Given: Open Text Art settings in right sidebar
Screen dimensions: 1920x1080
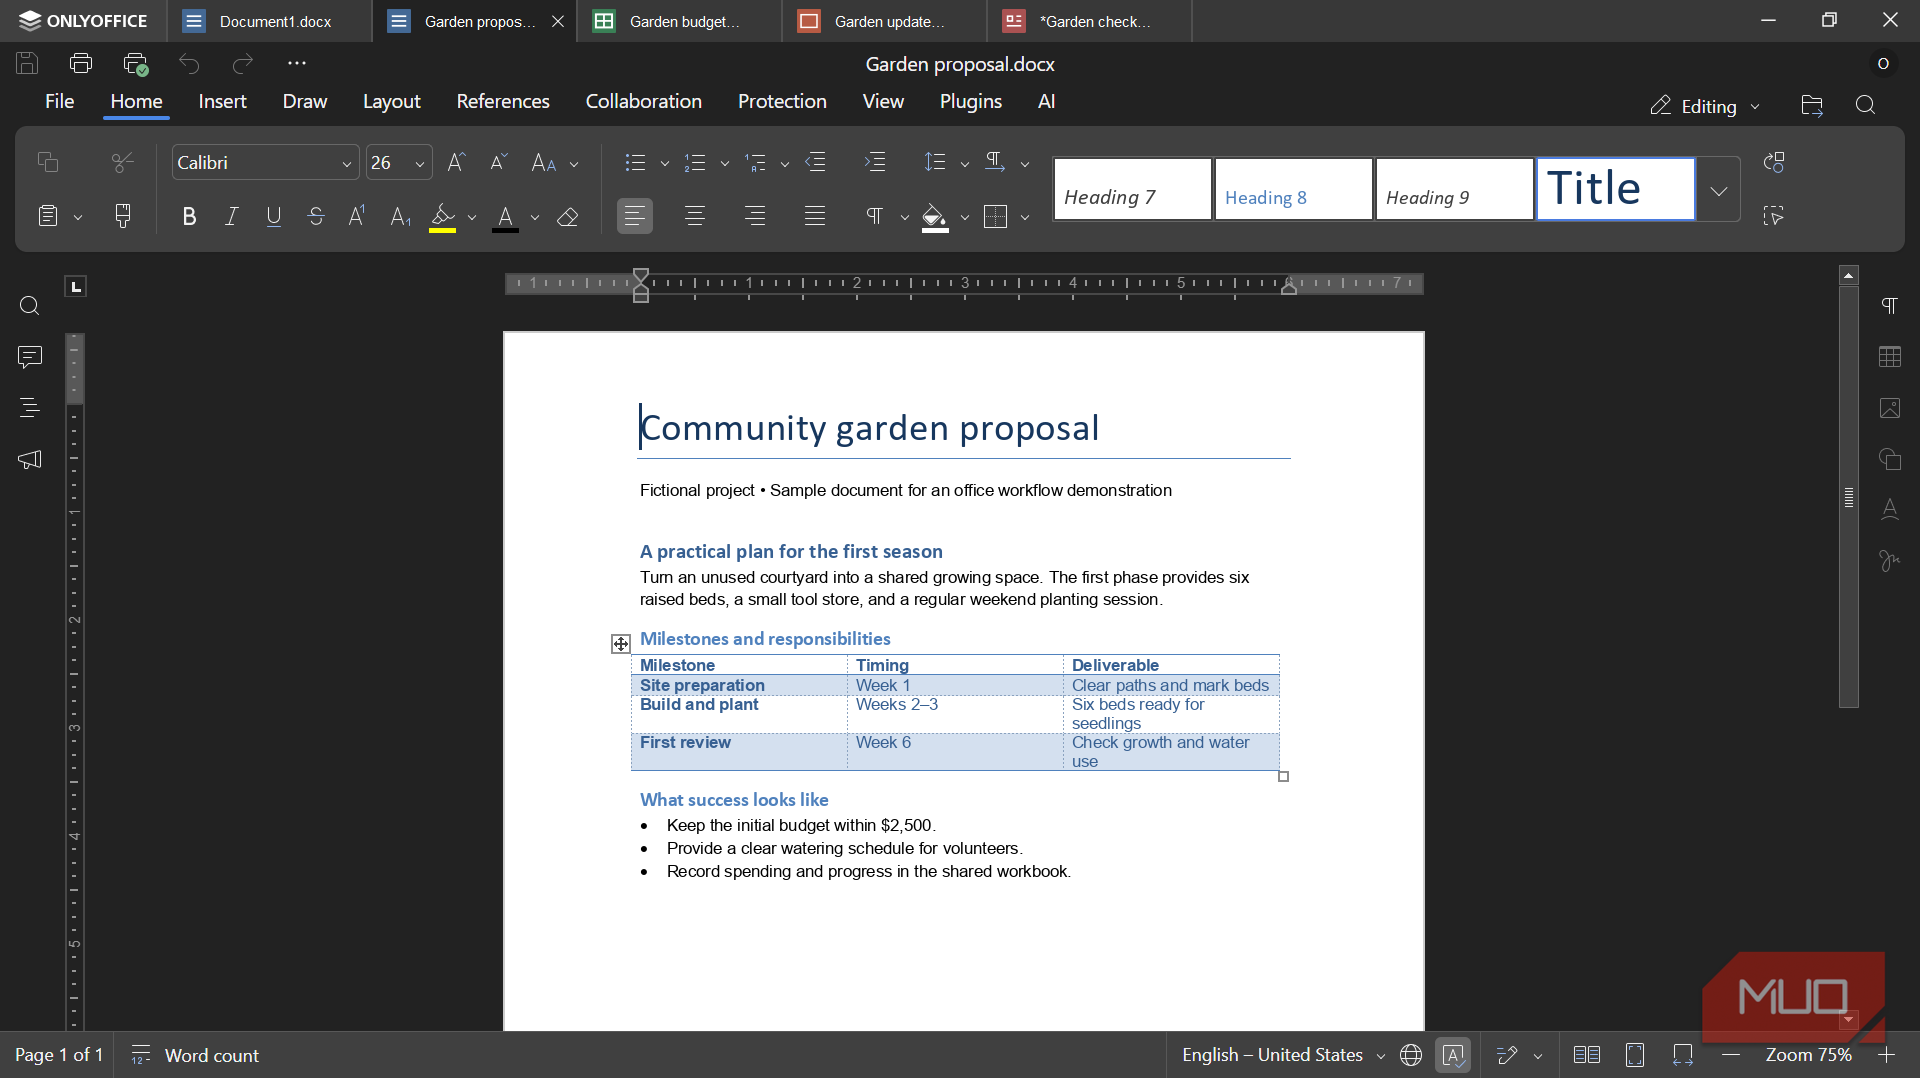Looking at the screenshot, I should click(x=1890, y=510).
